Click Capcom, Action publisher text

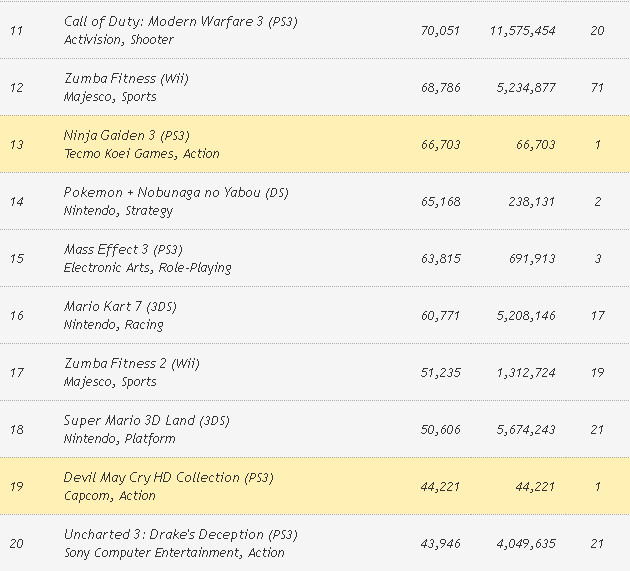coord(110,496)
